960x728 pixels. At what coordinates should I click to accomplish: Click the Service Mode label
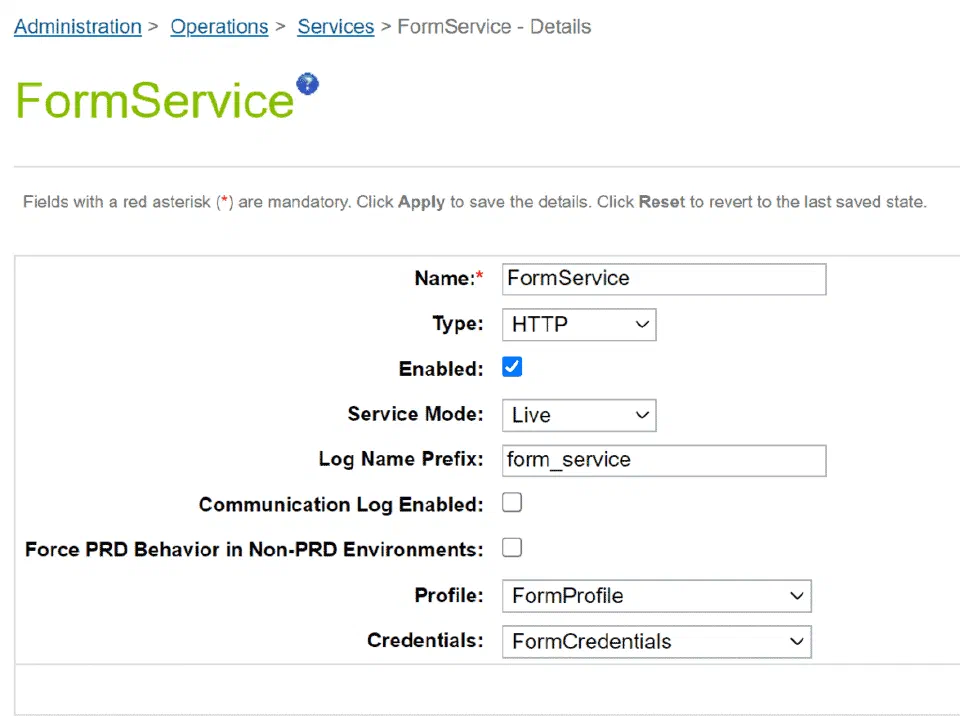[415, 415]
